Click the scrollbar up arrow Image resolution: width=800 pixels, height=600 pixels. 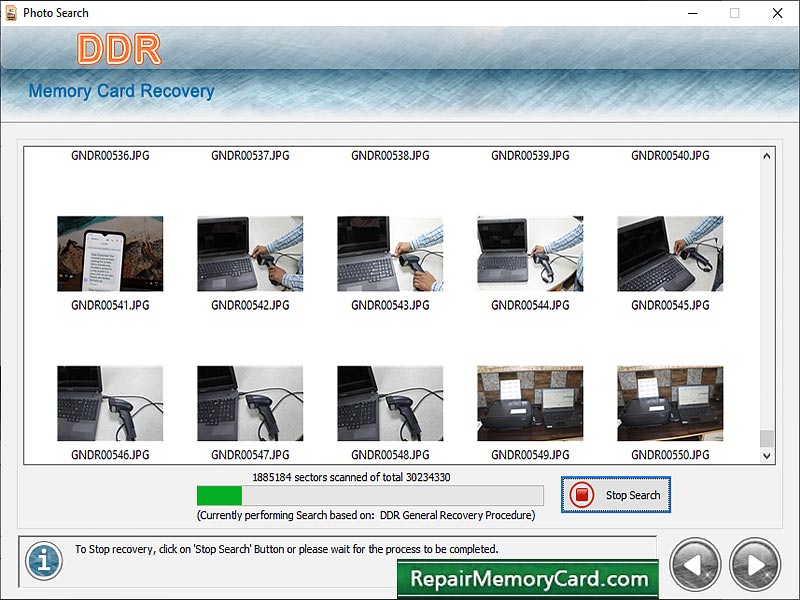tap(766, 156)
